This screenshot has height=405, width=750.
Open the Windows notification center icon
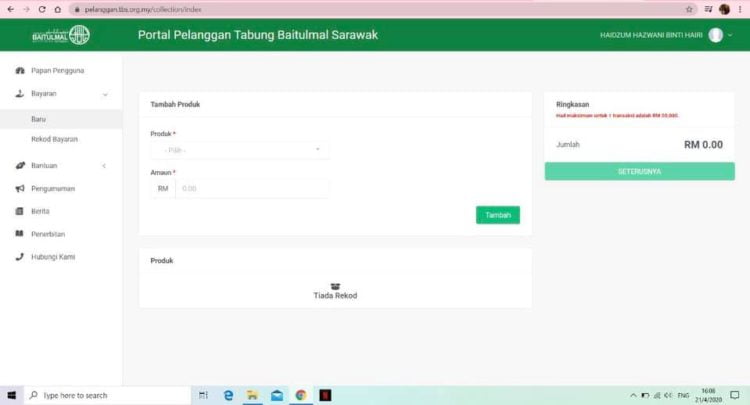(x=735, y=395)
